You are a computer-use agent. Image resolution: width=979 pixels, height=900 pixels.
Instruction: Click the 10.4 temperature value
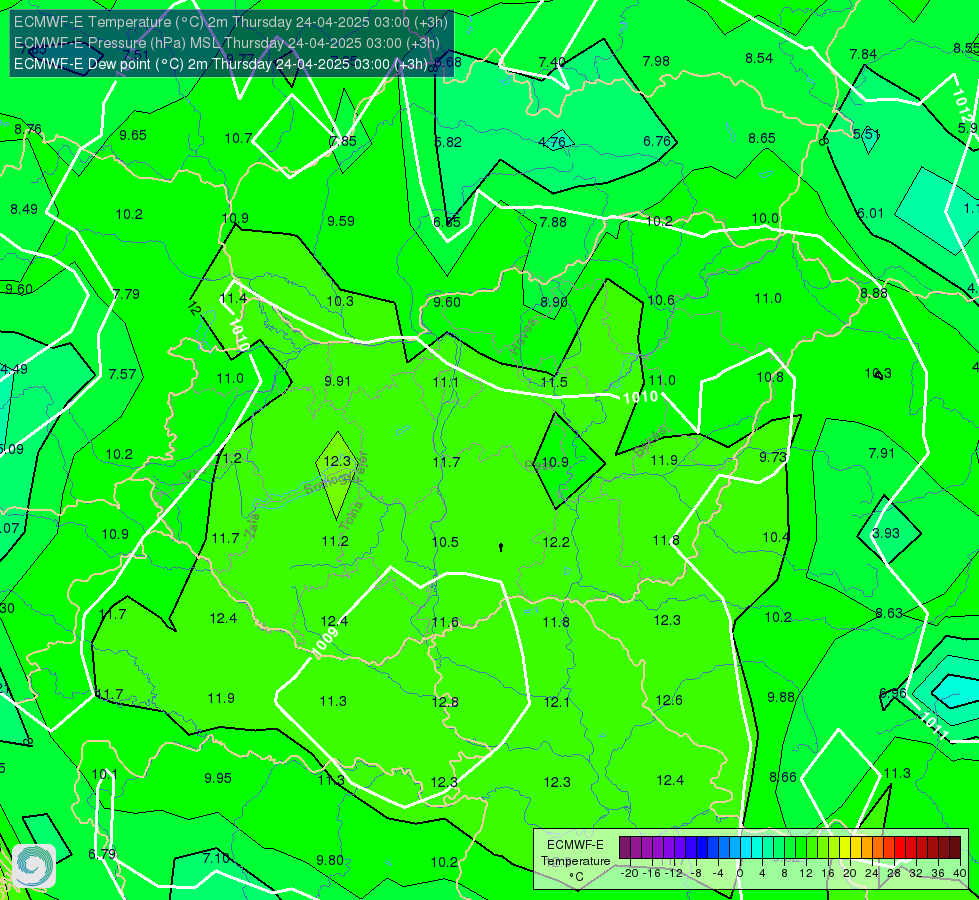coord(776,537)
